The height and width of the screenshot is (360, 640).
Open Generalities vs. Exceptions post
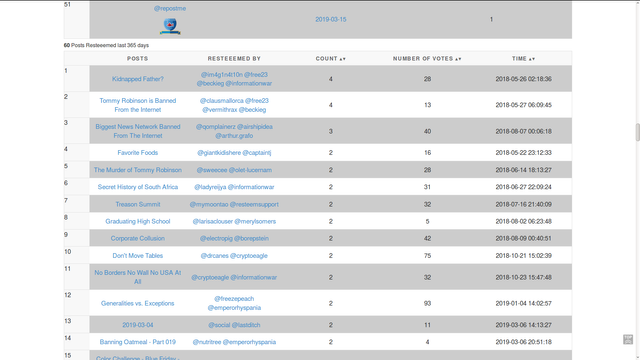click(x=138, y=303)
